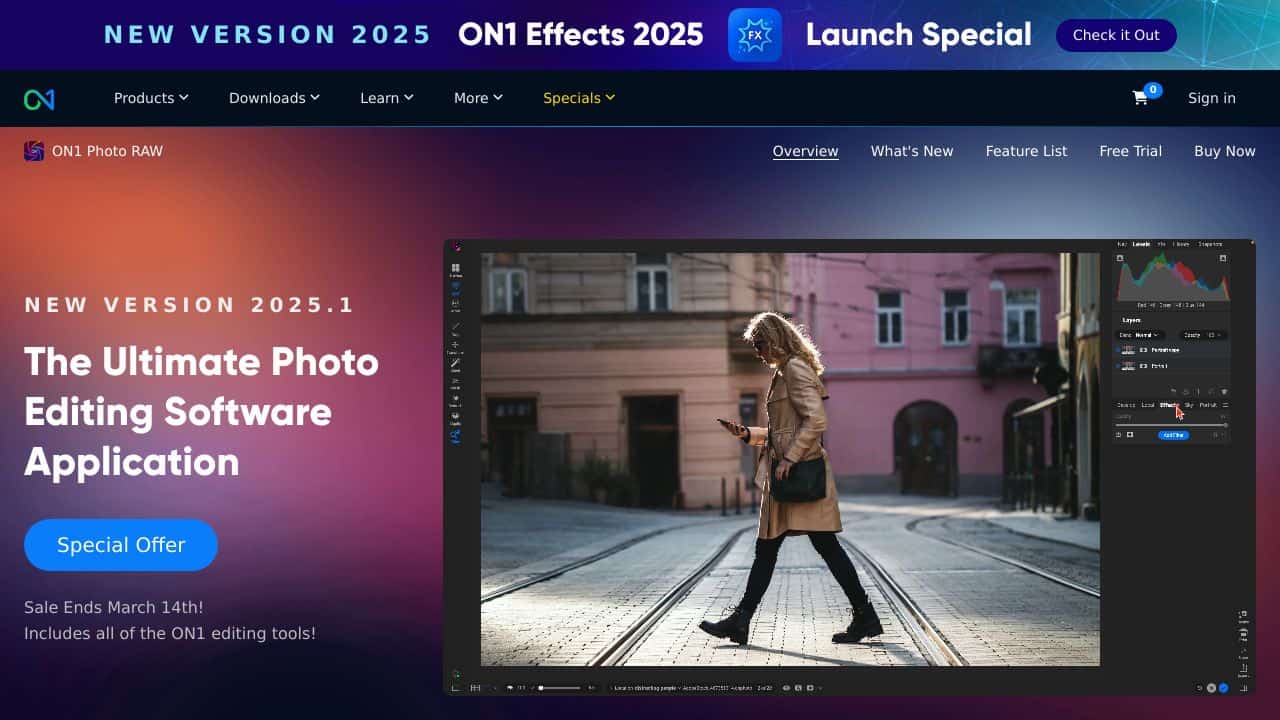Click the "Sale Ends March 14th!" text
This screenshot has width=1280, height=720.
pos(114,607)
